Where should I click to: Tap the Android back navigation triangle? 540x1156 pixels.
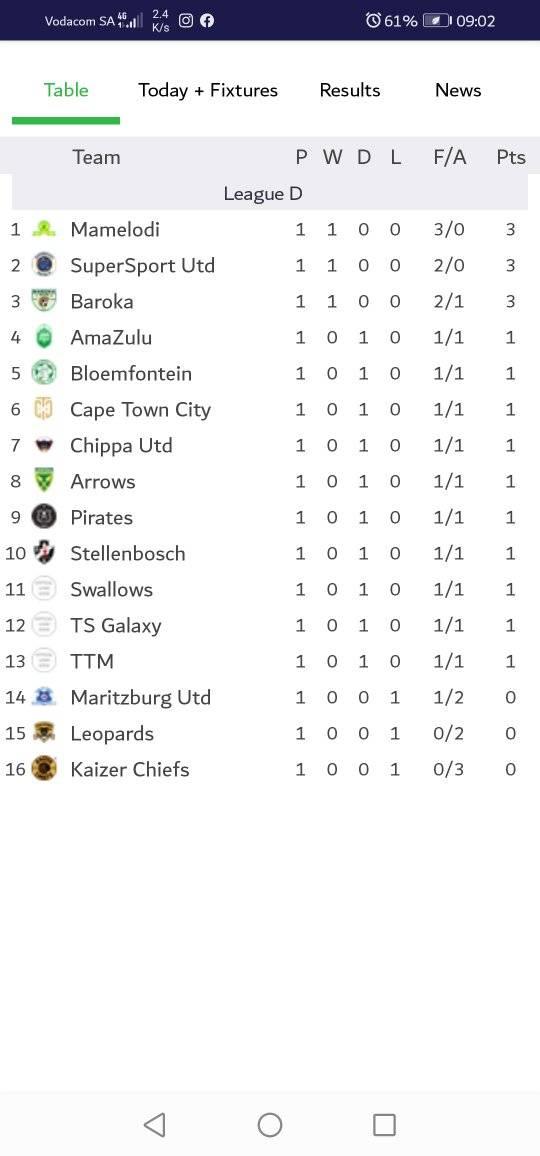pyautogui.click(x=154, y=1125)
